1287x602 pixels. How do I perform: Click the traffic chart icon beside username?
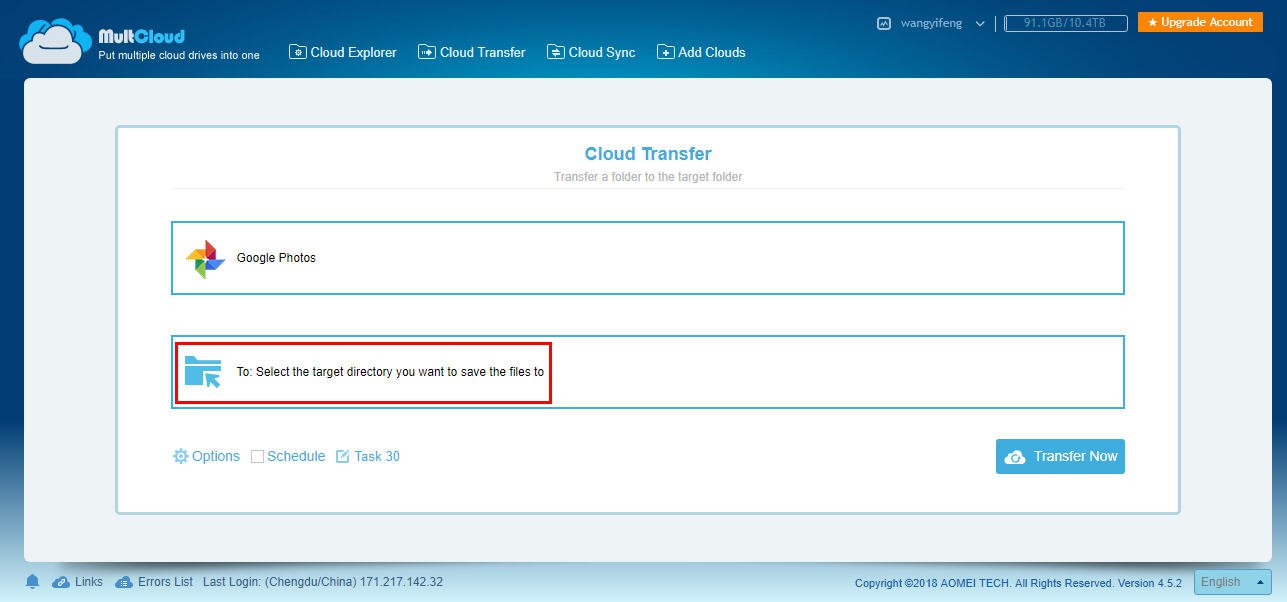tap(884, 23)
